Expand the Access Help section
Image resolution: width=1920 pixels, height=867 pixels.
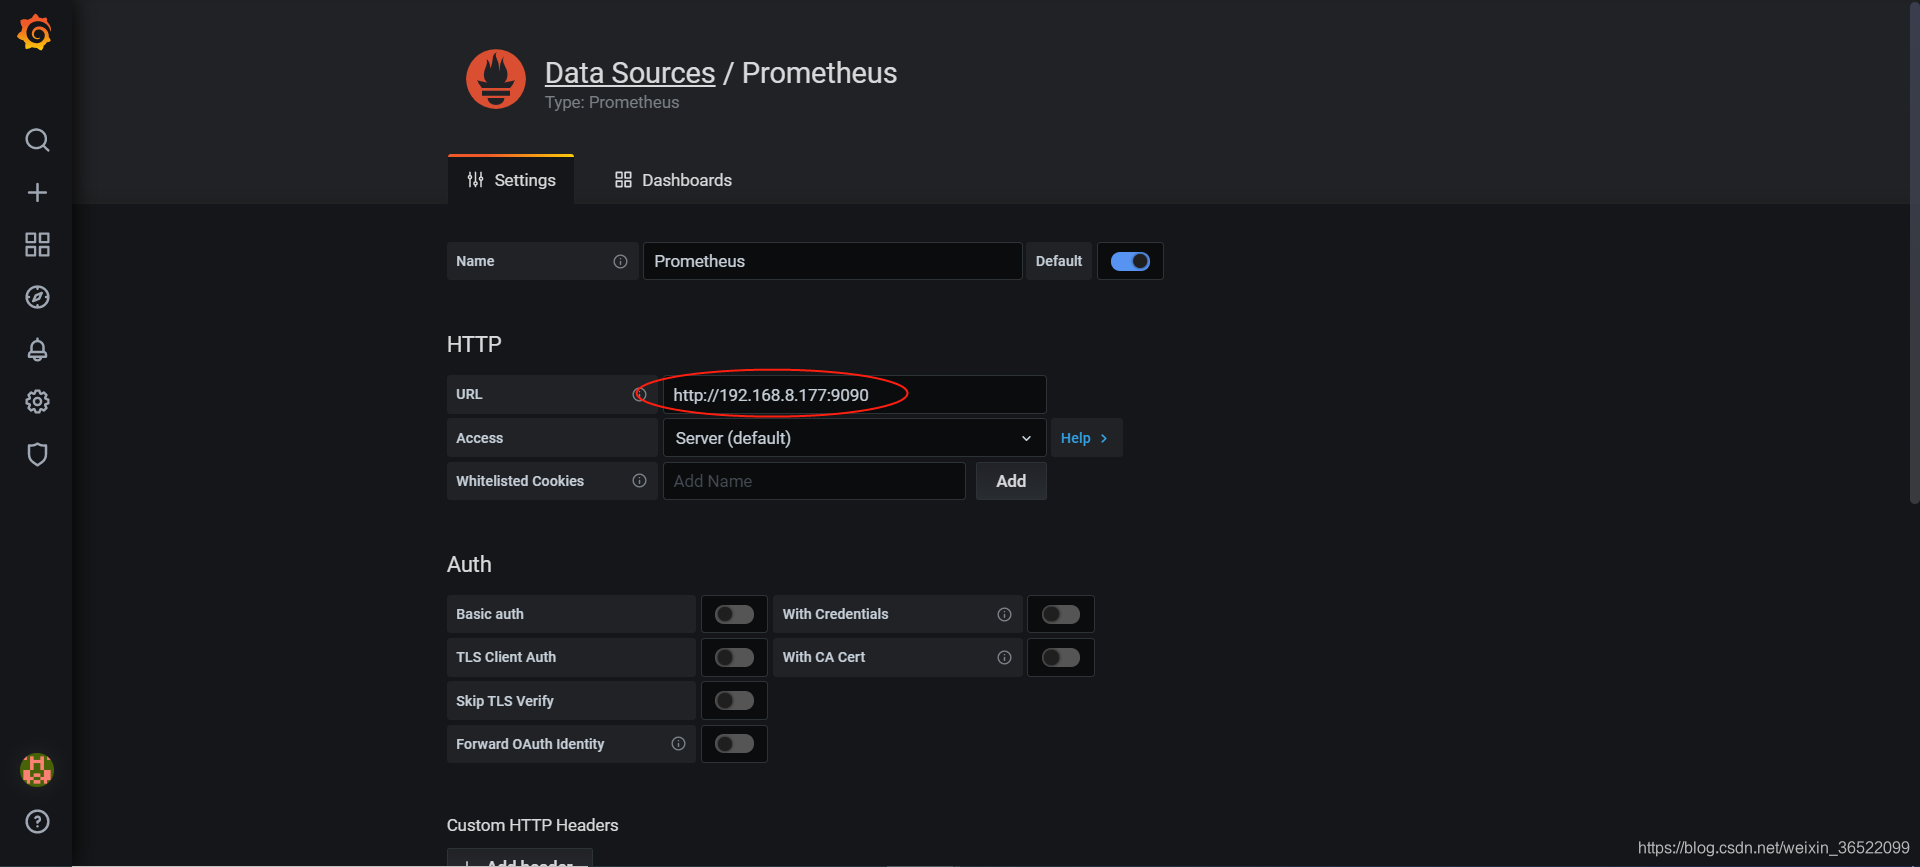point(1085,438)
